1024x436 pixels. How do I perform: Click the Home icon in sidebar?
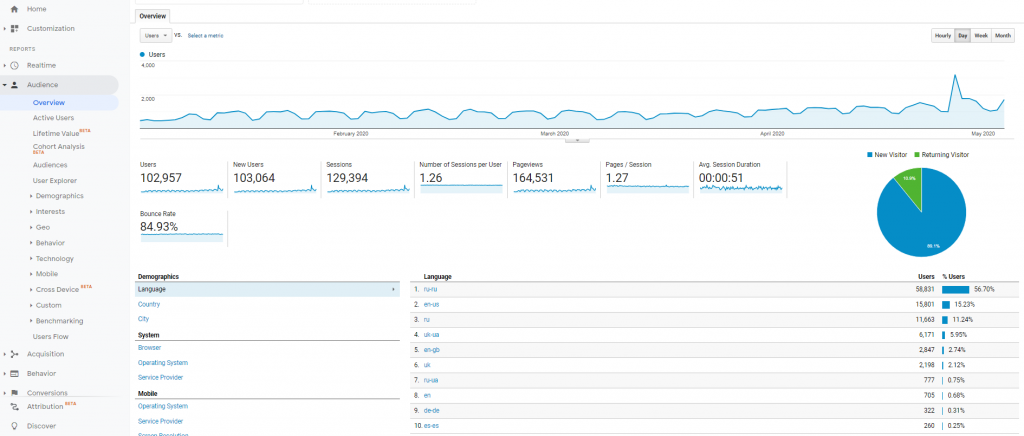[14, 9]
